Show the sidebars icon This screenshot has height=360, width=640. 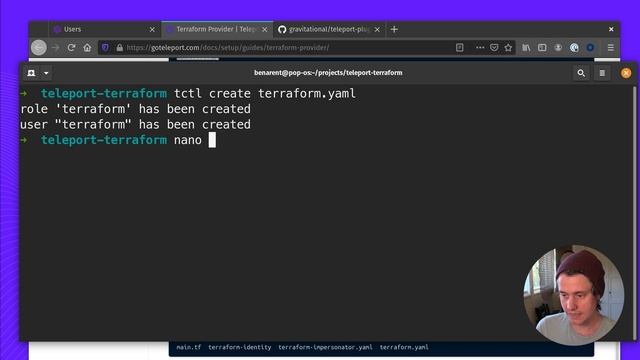(542, 48)
